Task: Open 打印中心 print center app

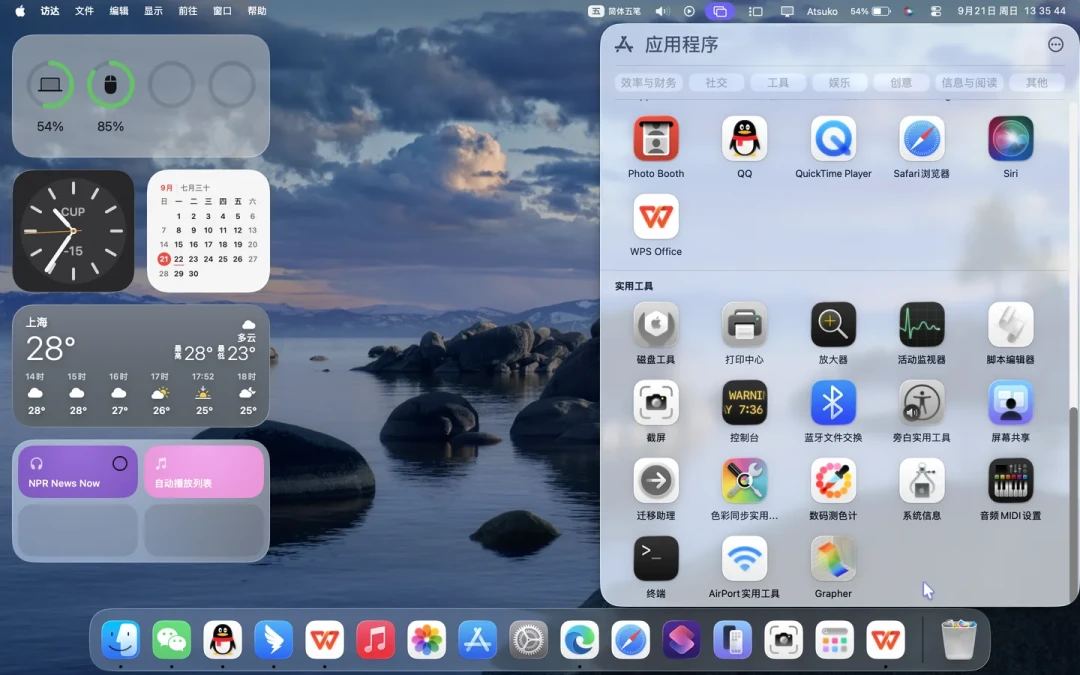Action: [x=744, y=325]
